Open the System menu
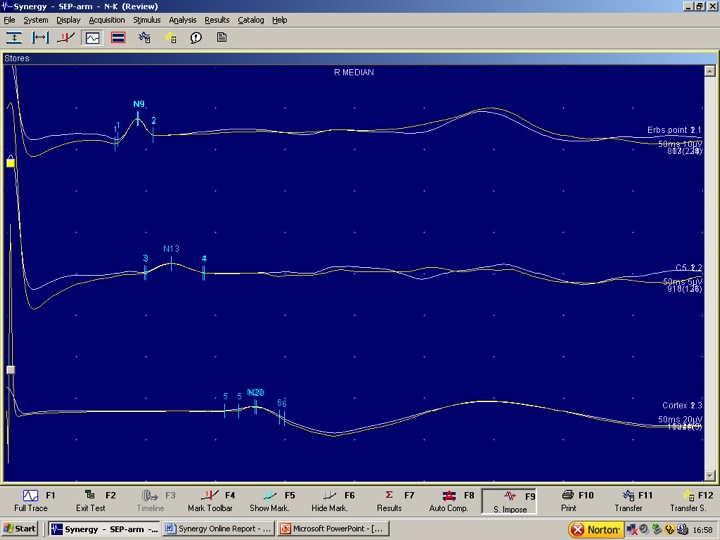720x540 pixels. pos(36,20)
